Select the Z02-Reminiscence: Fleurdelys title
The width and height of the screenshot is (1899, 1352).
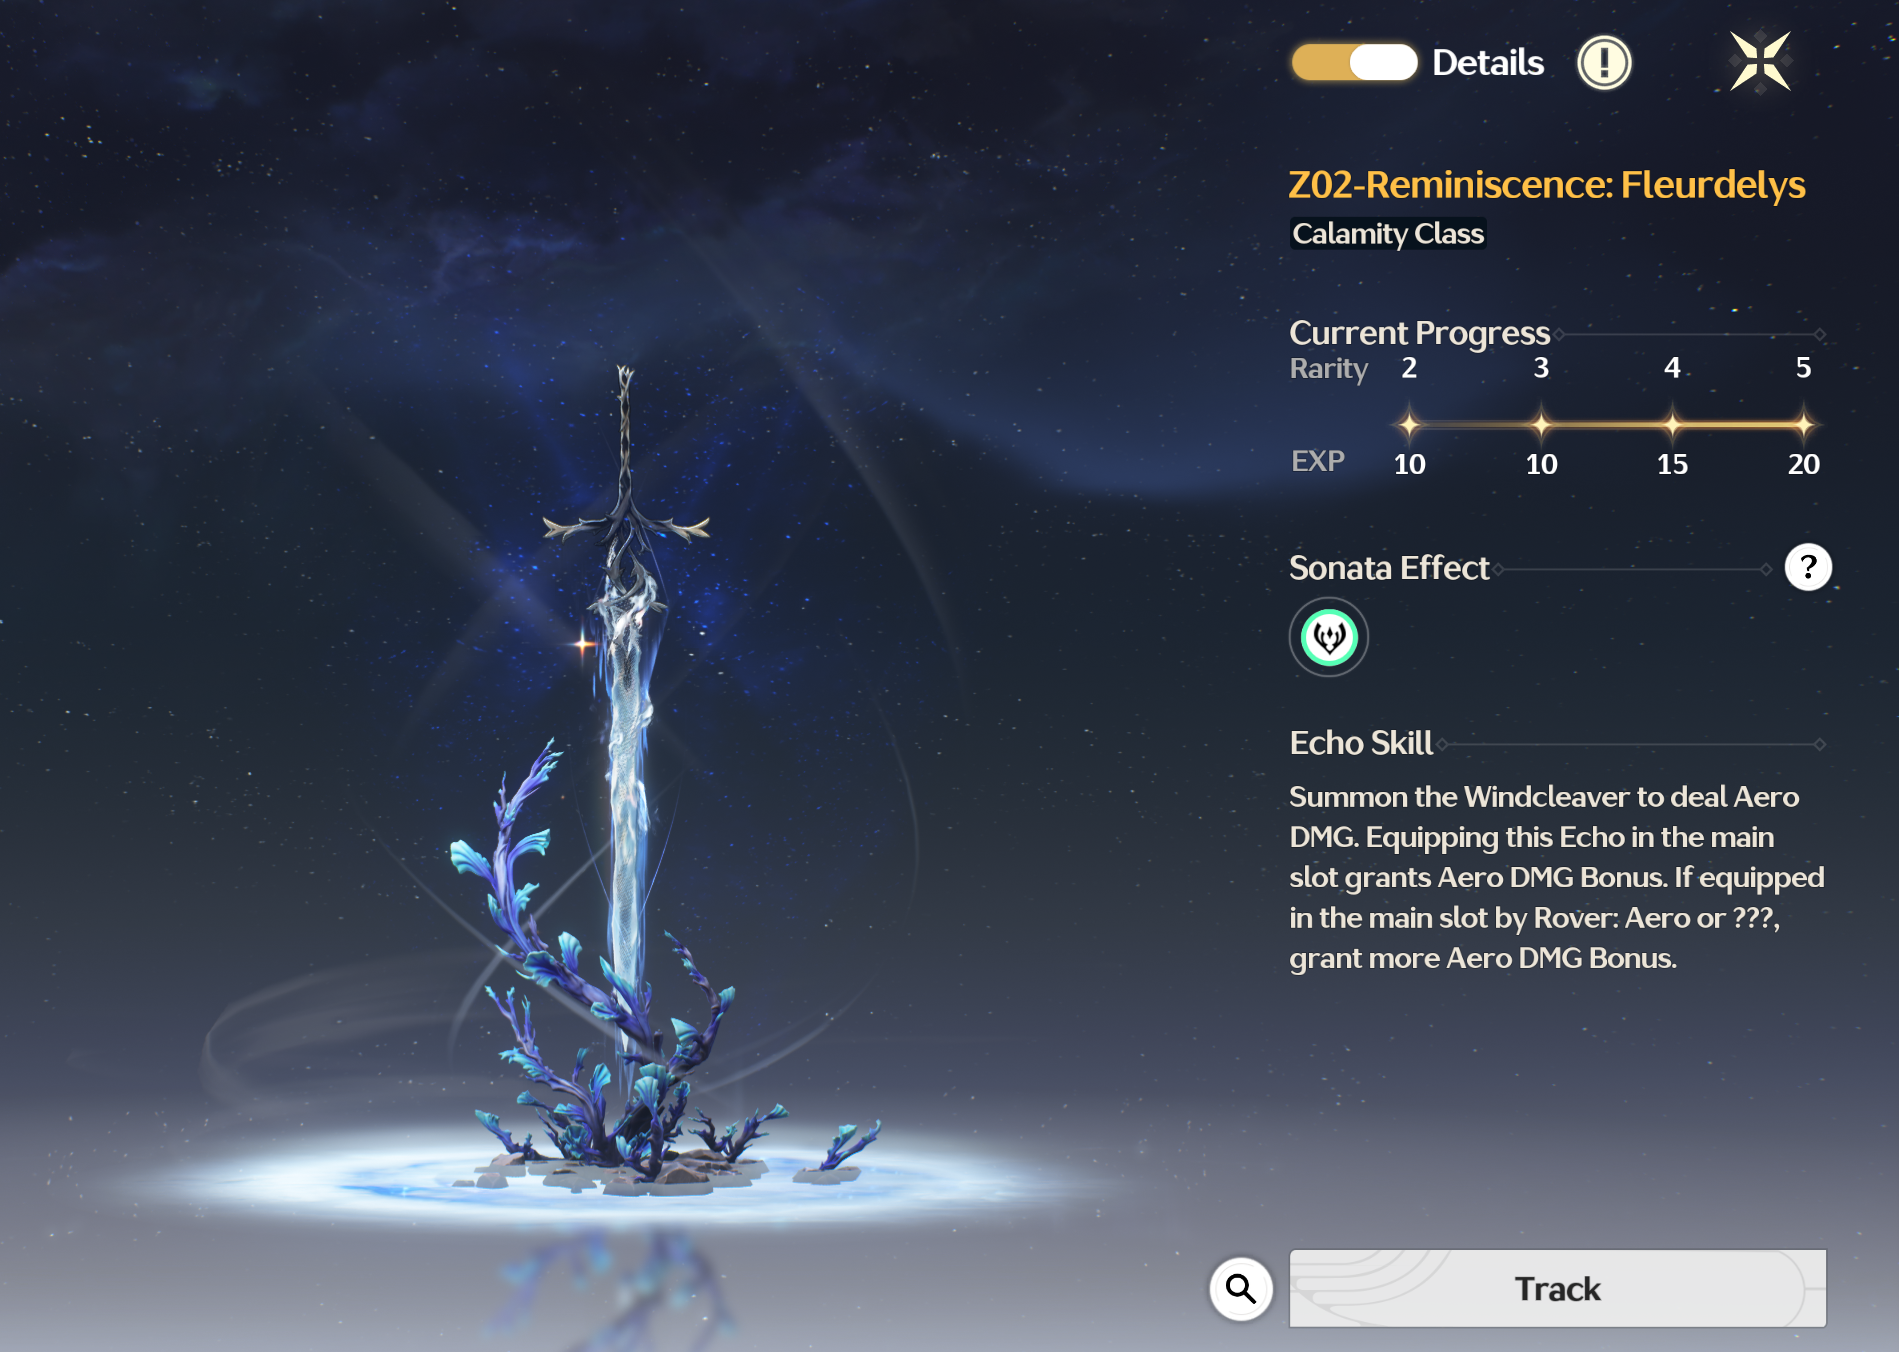[1547, 185]
